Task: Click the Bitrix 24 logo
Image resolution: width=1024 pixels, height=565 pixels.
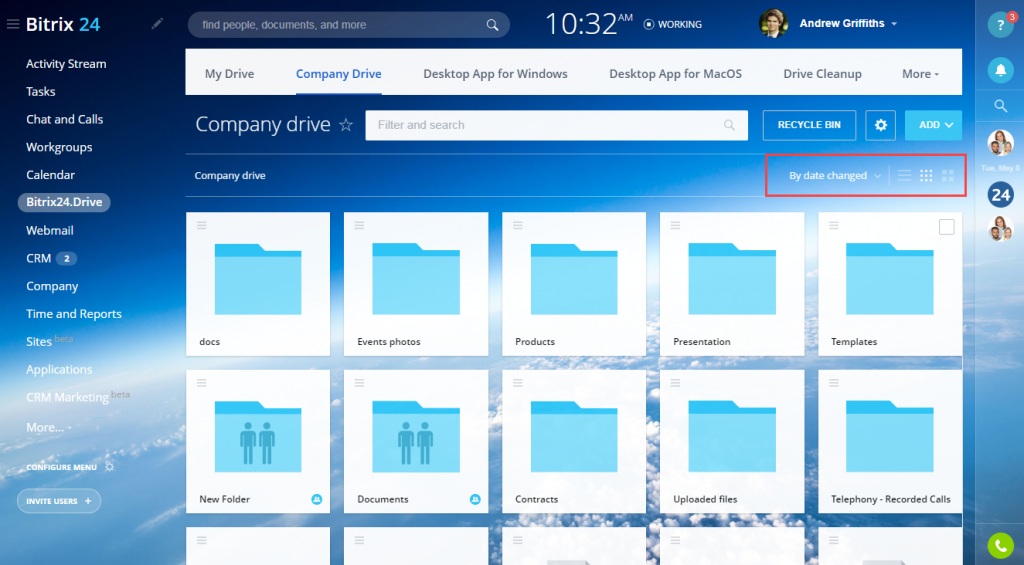Action: (63, 25)
